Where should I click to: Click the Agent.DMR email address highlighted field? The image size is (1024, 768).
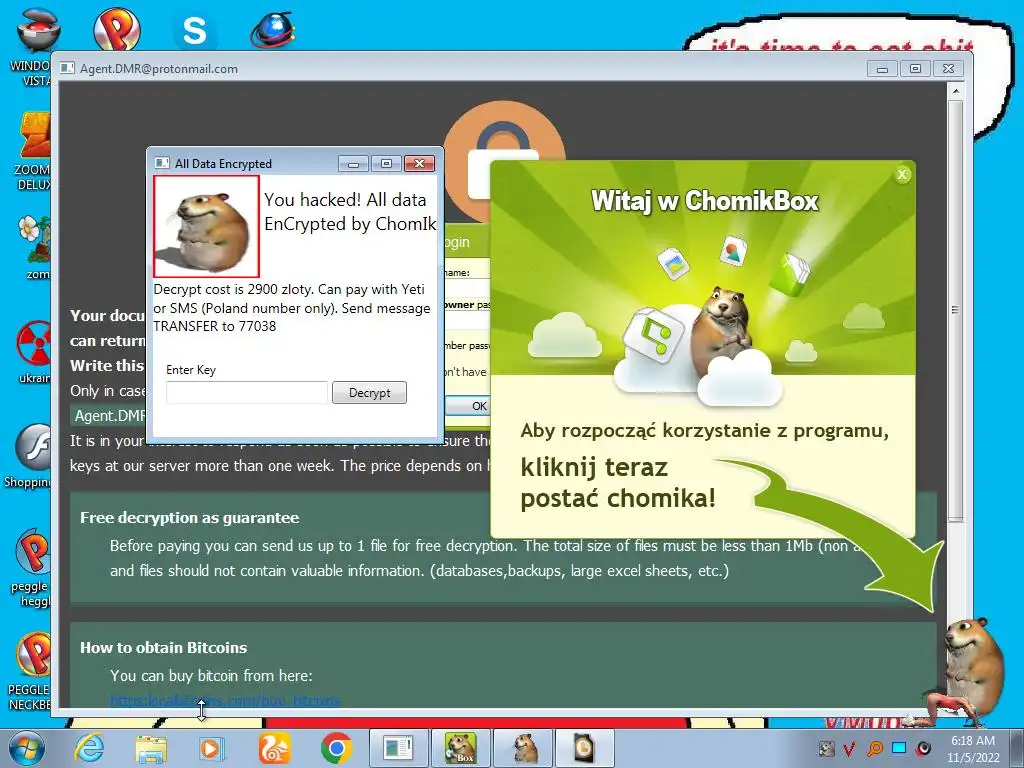[x=109, y=415]
